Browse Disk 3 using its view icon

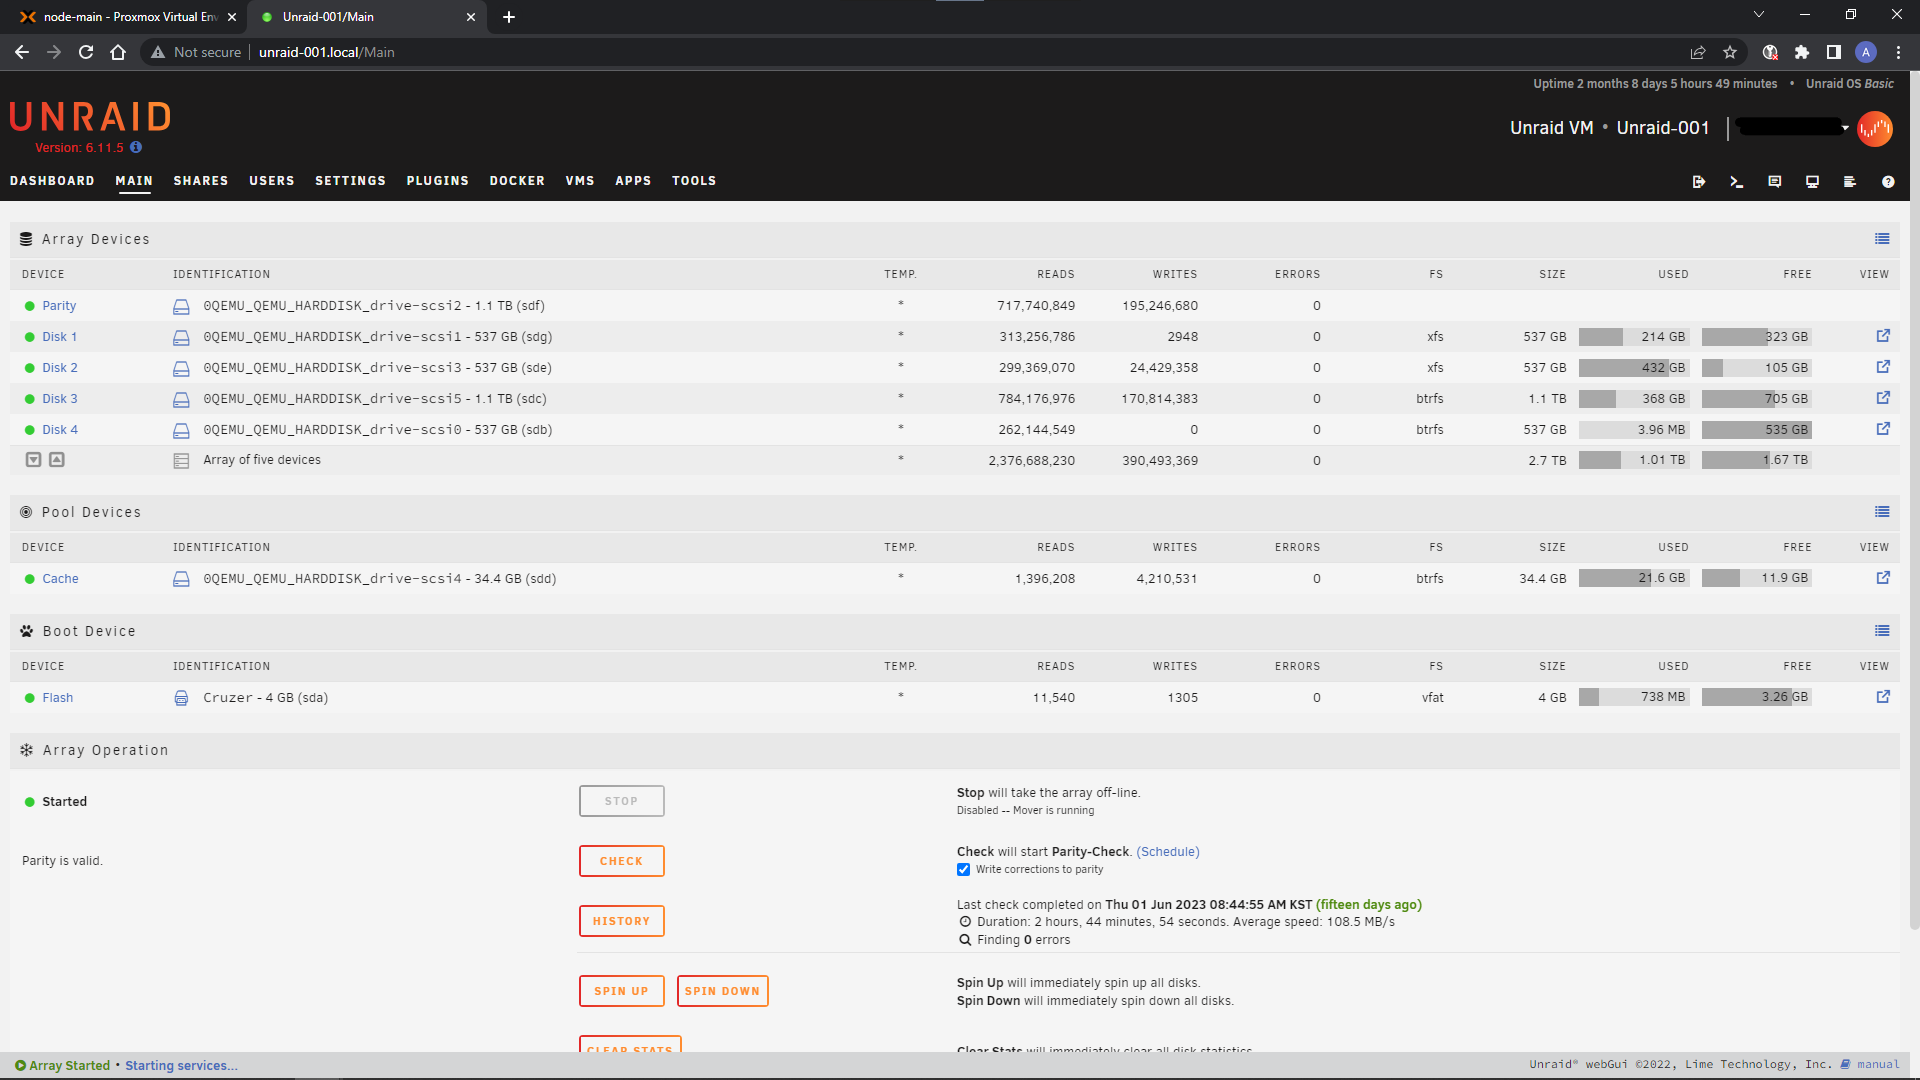[x=1883, y=398]
